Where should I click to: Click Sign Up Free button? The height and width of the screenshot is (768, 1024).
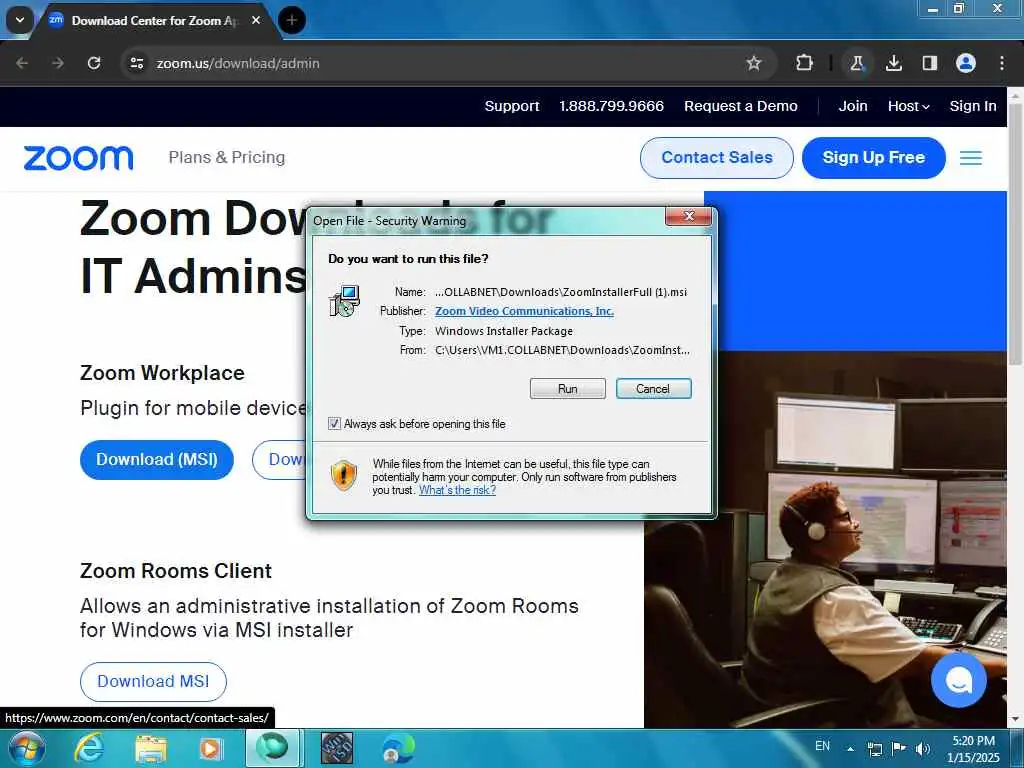coord(874,157)
